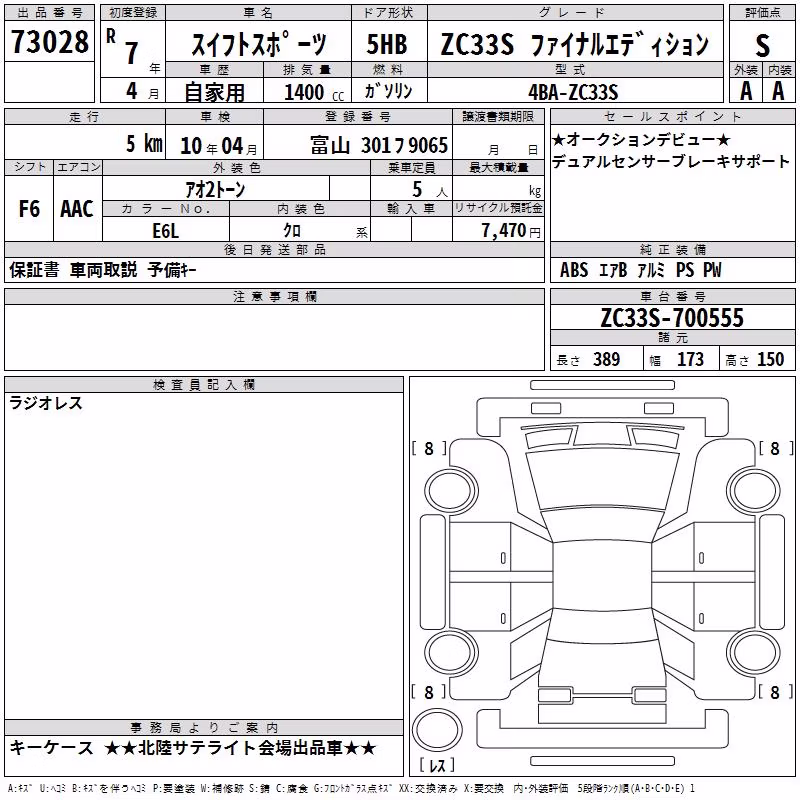
Task: Click the roof panel in car diagram
Action: [602, 576]
